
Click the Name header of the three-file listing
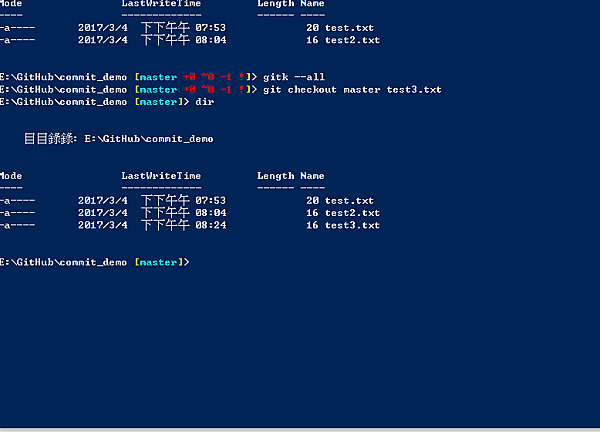(x=312, y=175)
